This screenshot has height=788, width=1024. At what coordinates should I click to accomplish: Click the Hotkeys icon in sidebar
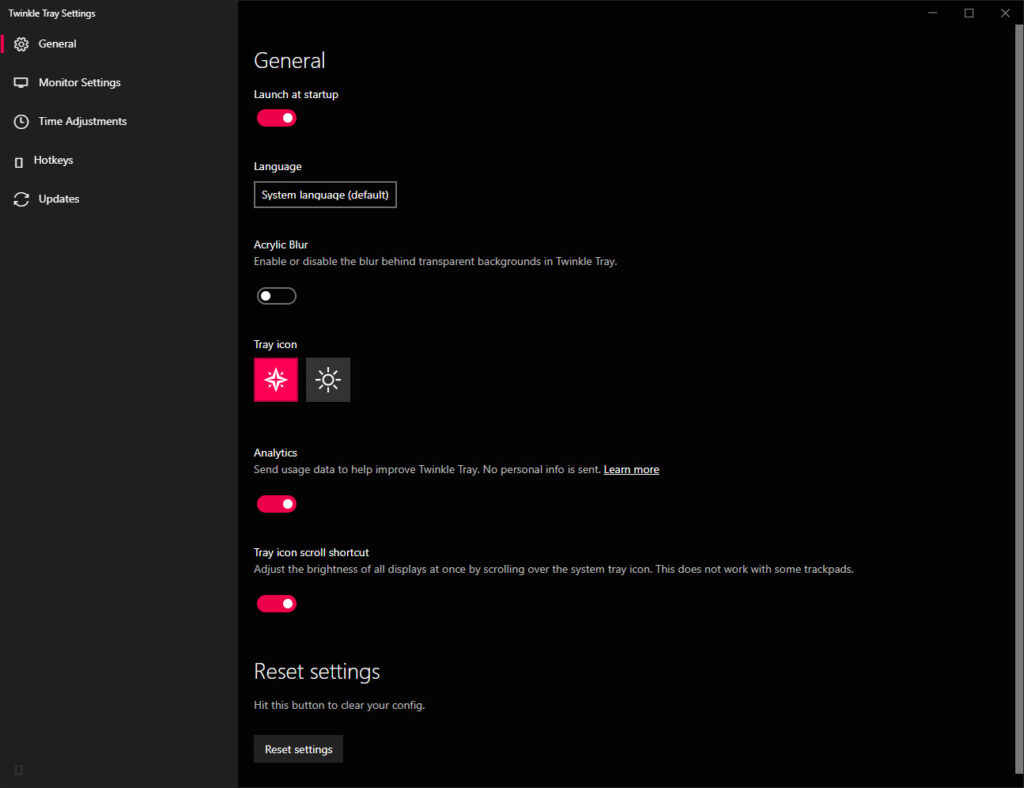(x=19, y=162)
